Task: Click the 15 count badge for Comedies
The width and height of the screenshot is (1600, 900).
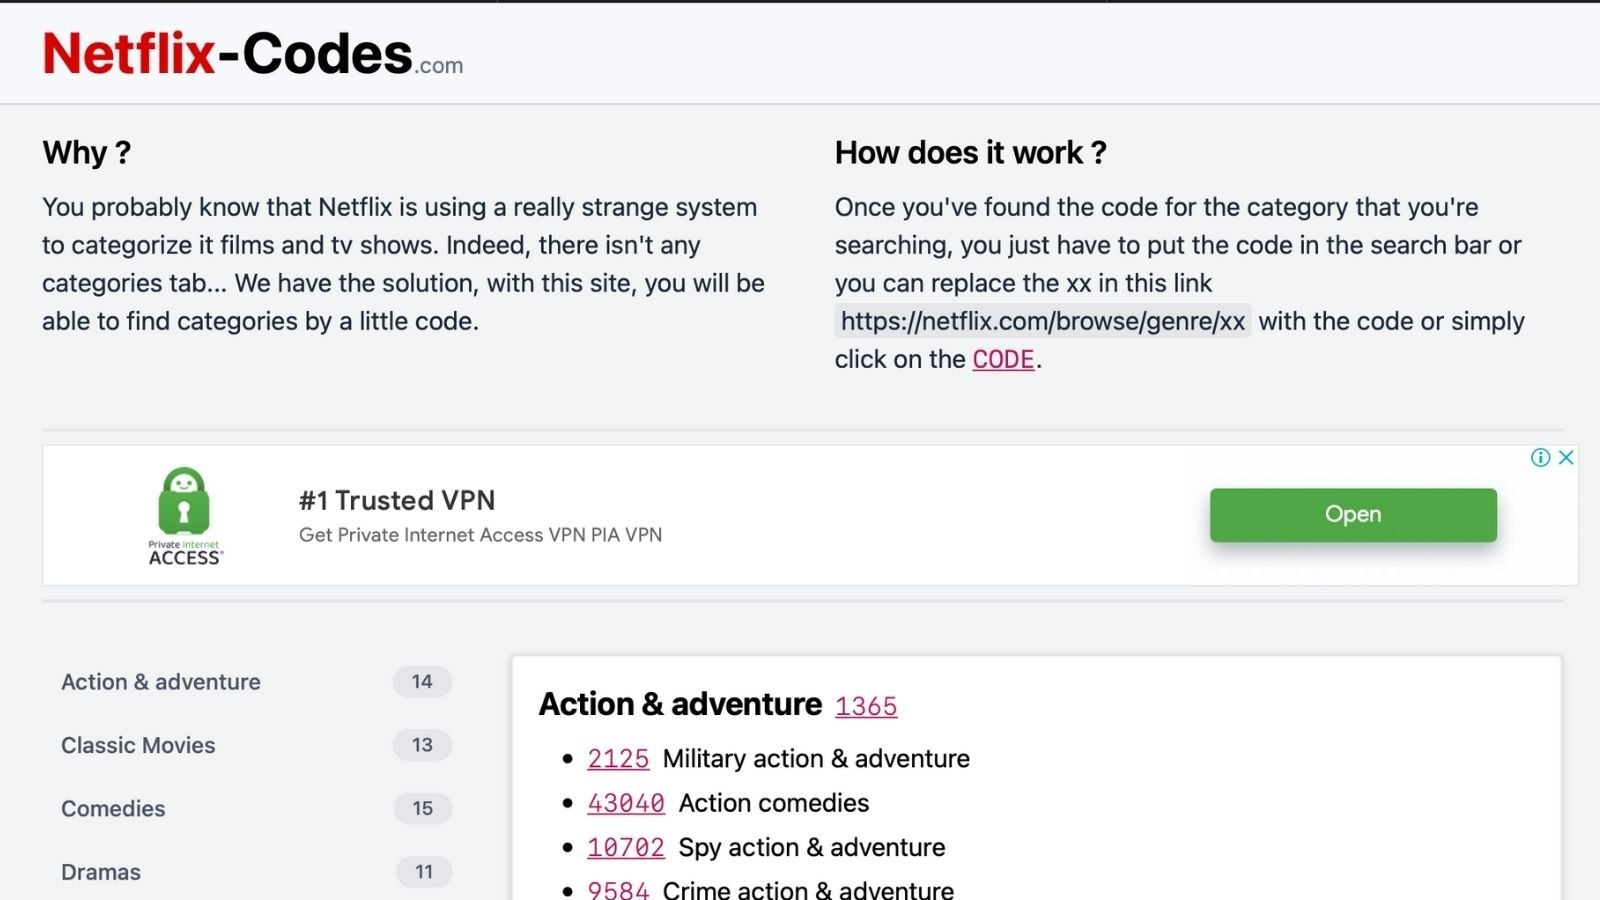Action: tap(422, 808)
